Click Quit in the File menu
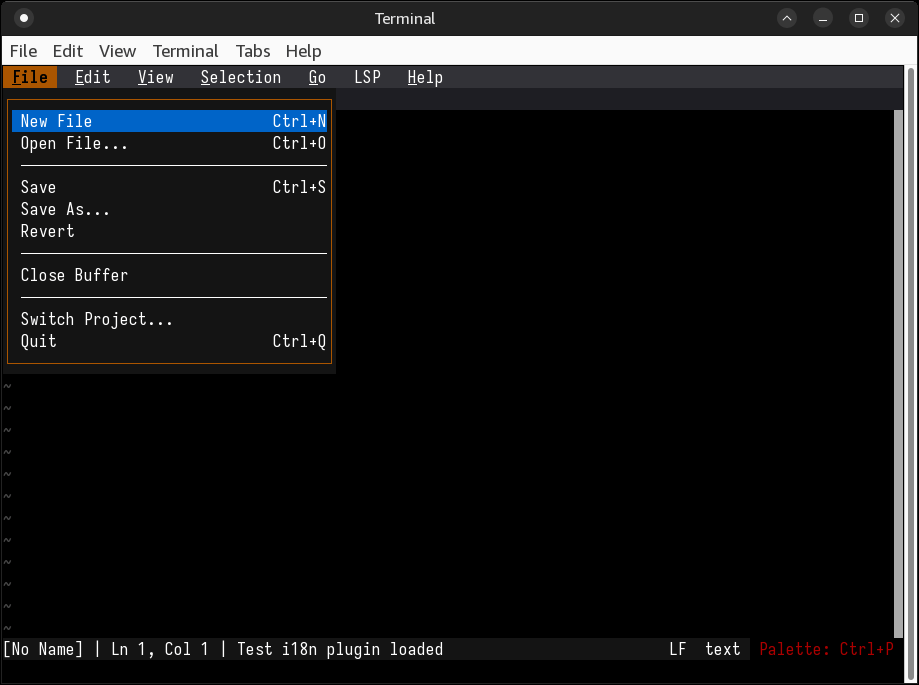This screenshot has width=919, height=685. 38,341
